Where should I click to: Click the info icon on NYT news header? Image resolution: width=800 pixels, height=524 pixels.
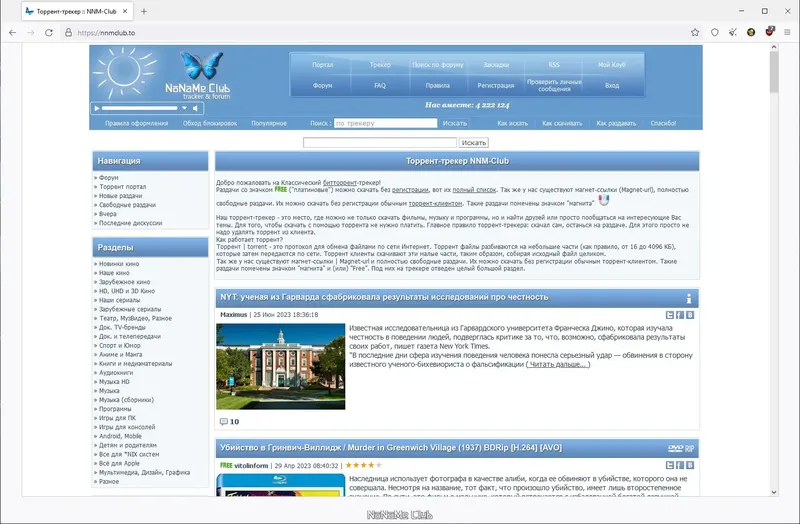coord(689,298)
